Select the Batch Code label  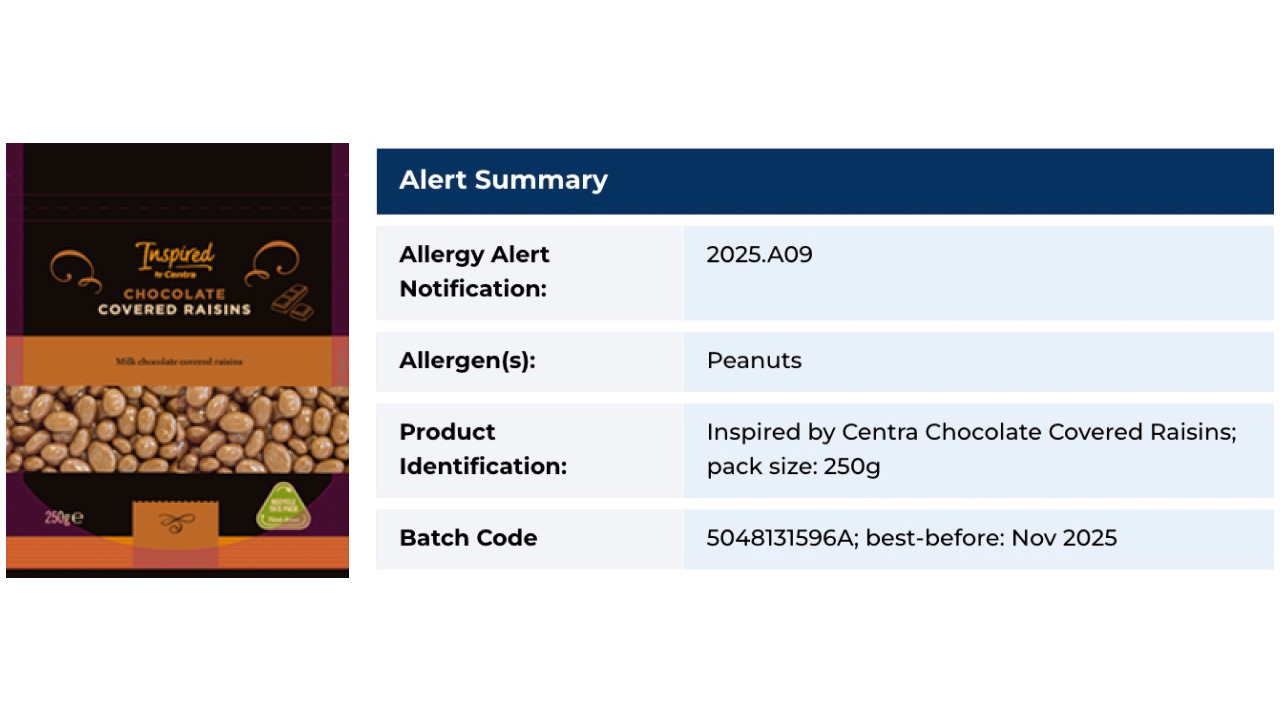468,538
